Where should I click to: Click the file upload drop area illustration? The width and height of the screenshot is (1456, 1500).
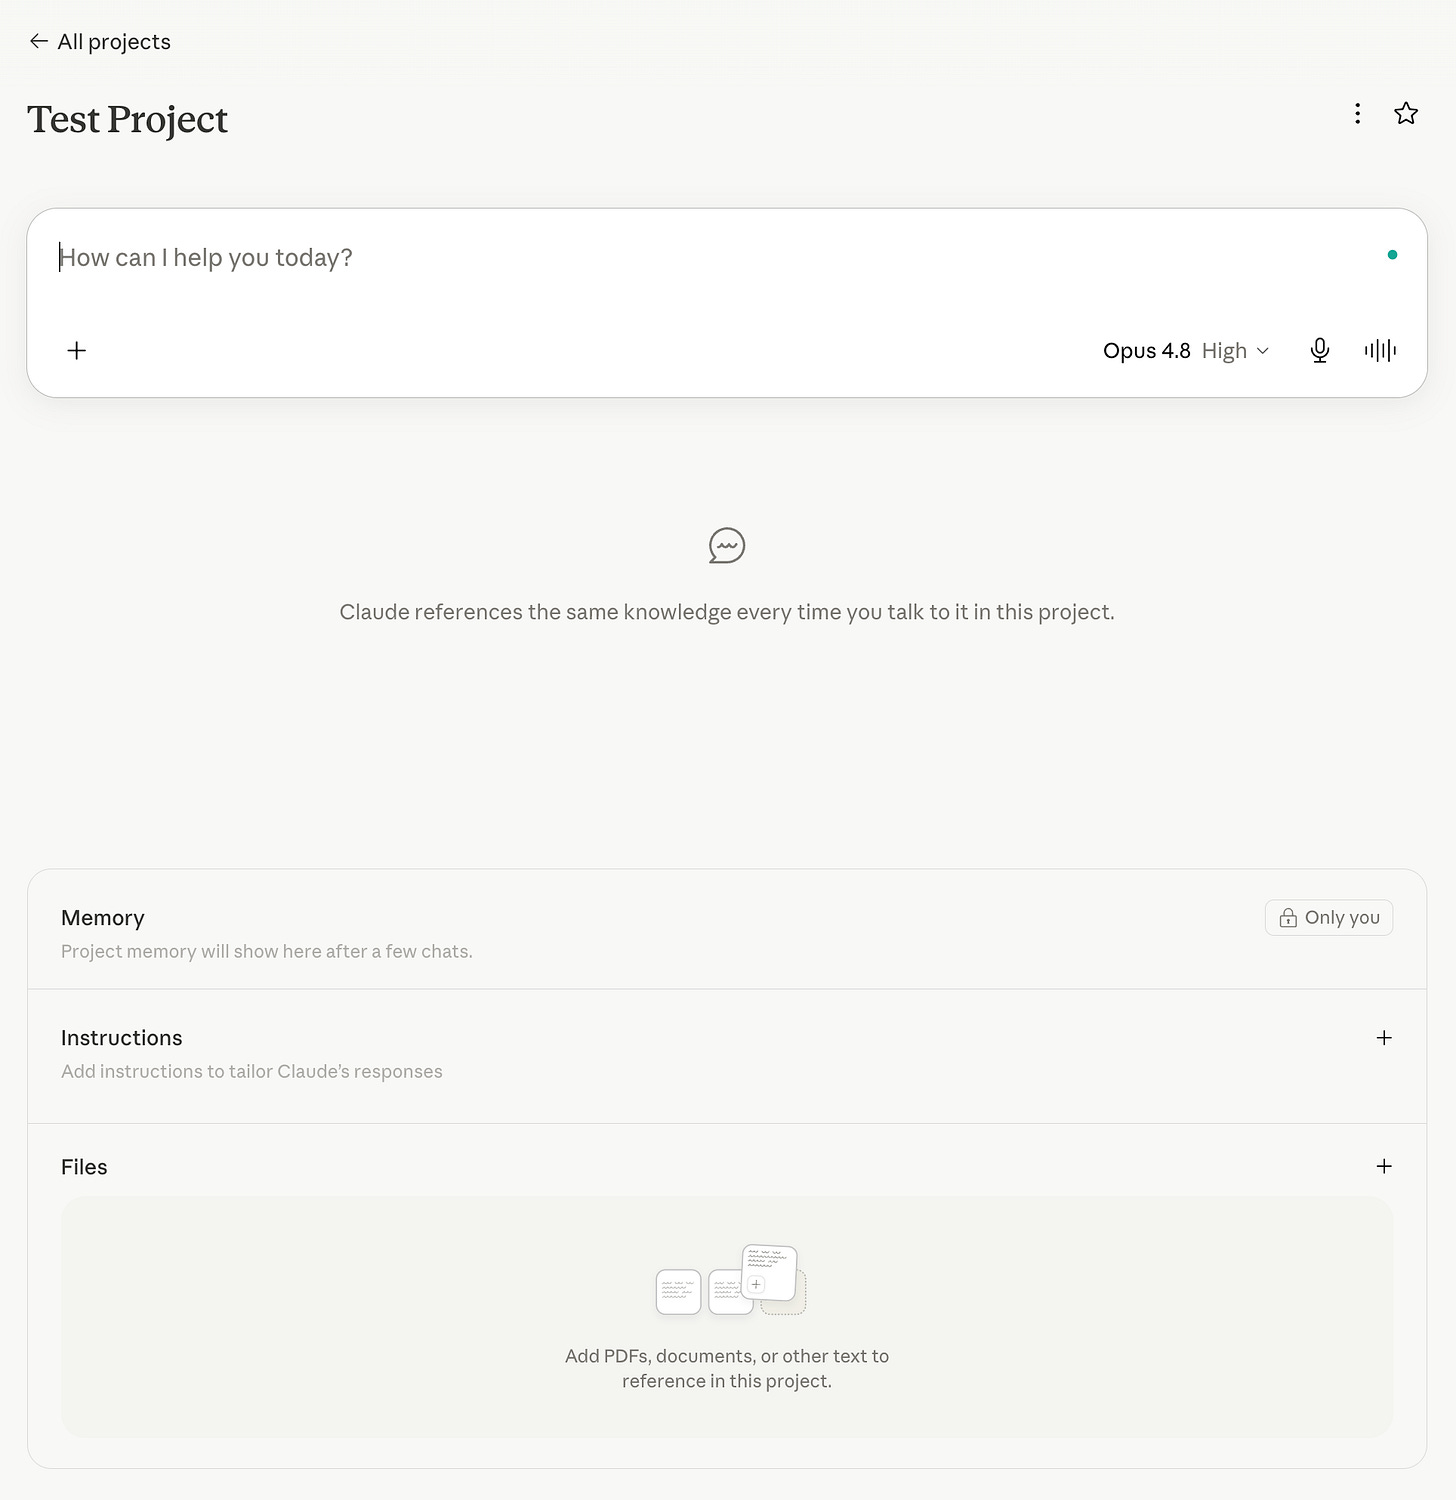[x=731, y=1280]
